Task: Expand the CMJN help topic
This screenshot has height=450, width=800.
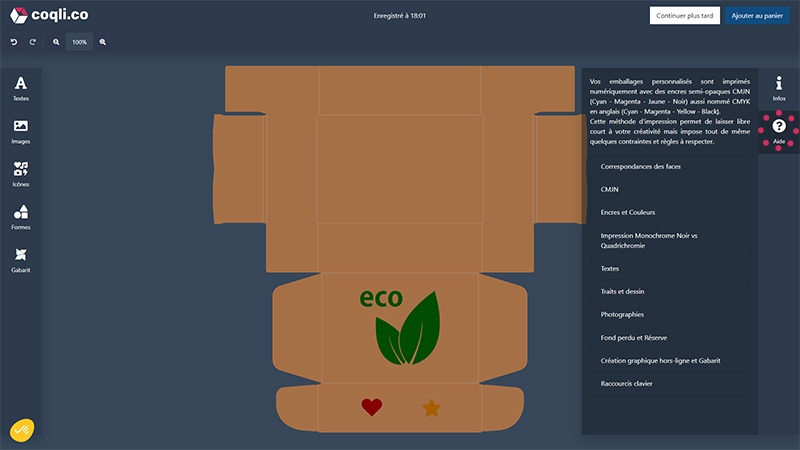Action: 670,189
